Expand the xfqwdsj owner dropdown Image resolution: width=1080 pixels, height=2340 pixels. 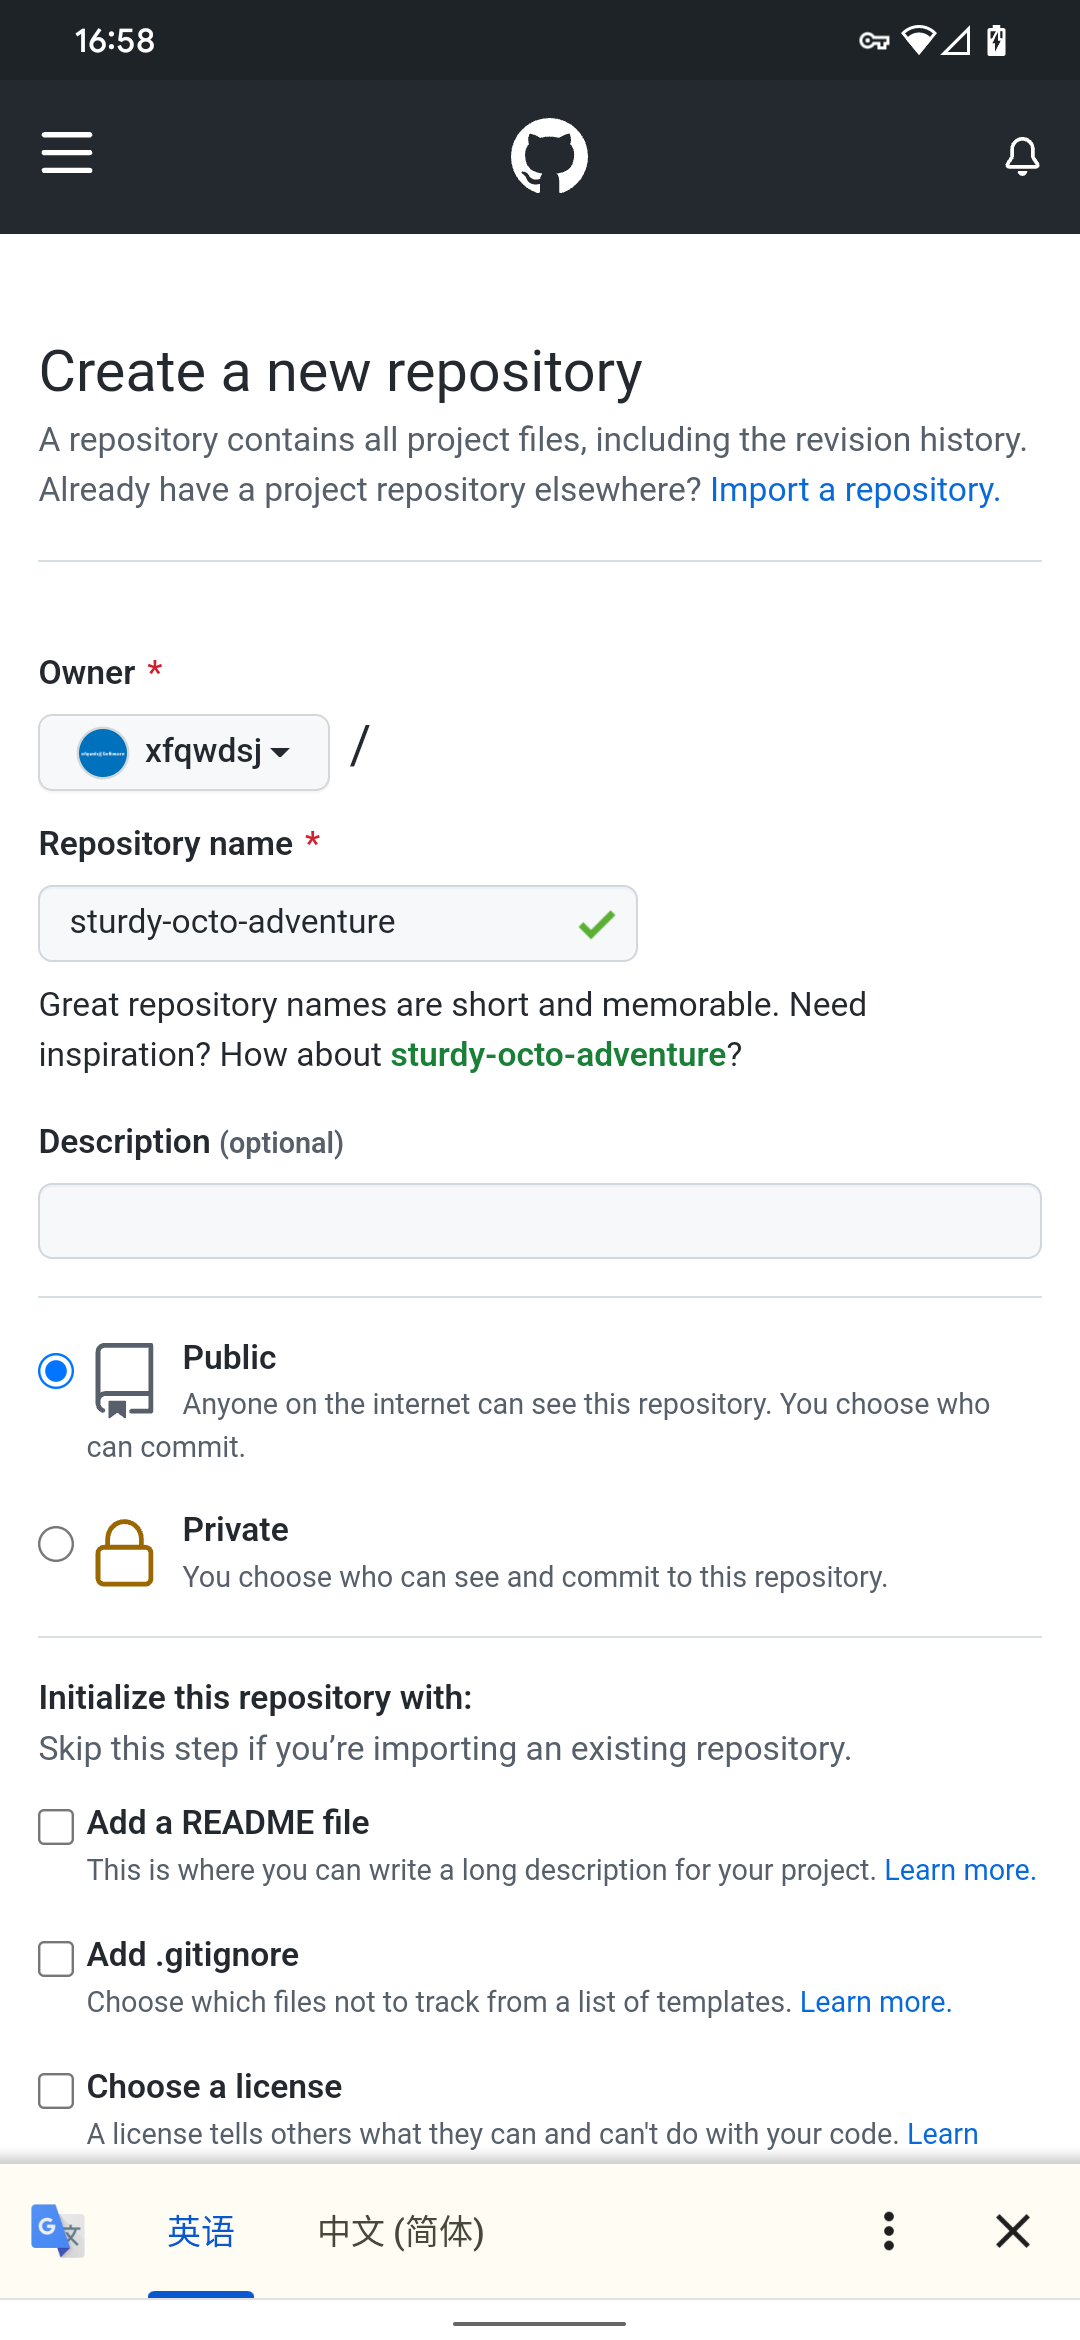click(x=184, y=752)
